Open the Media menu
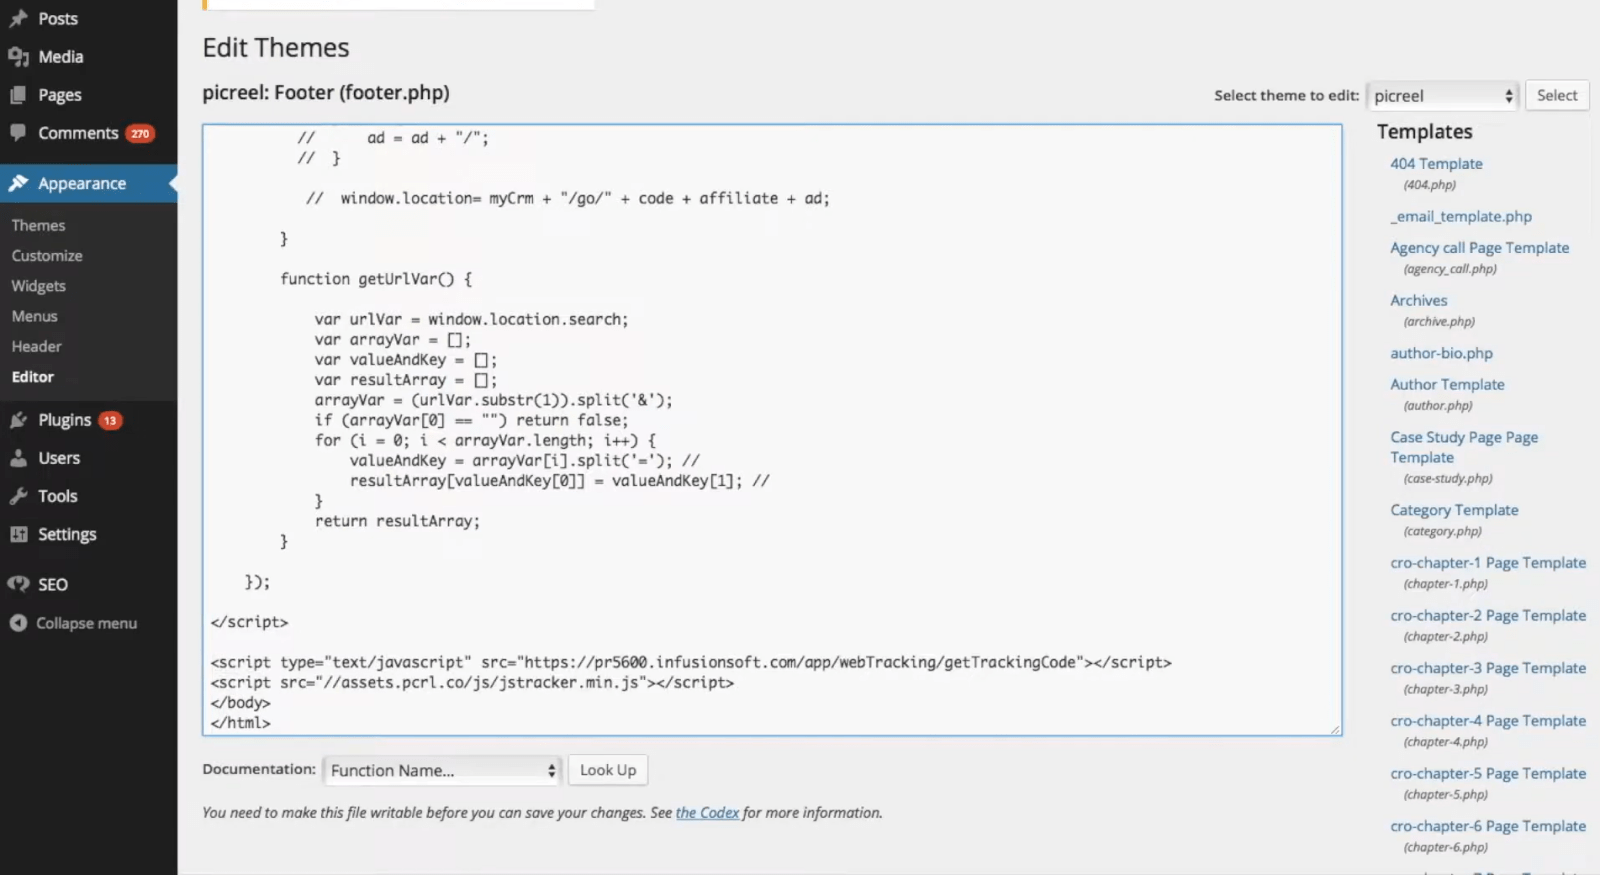The image size is (1600, 875). [x=61, y=57]
